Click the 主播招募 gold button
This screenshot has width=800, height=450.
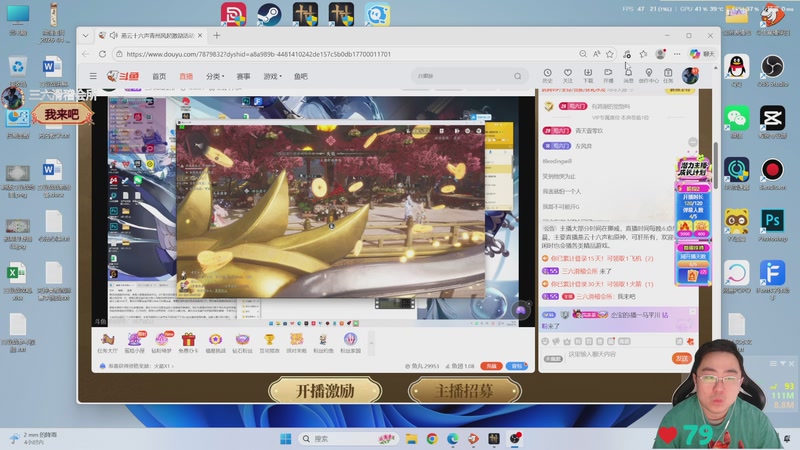point(464,391)
